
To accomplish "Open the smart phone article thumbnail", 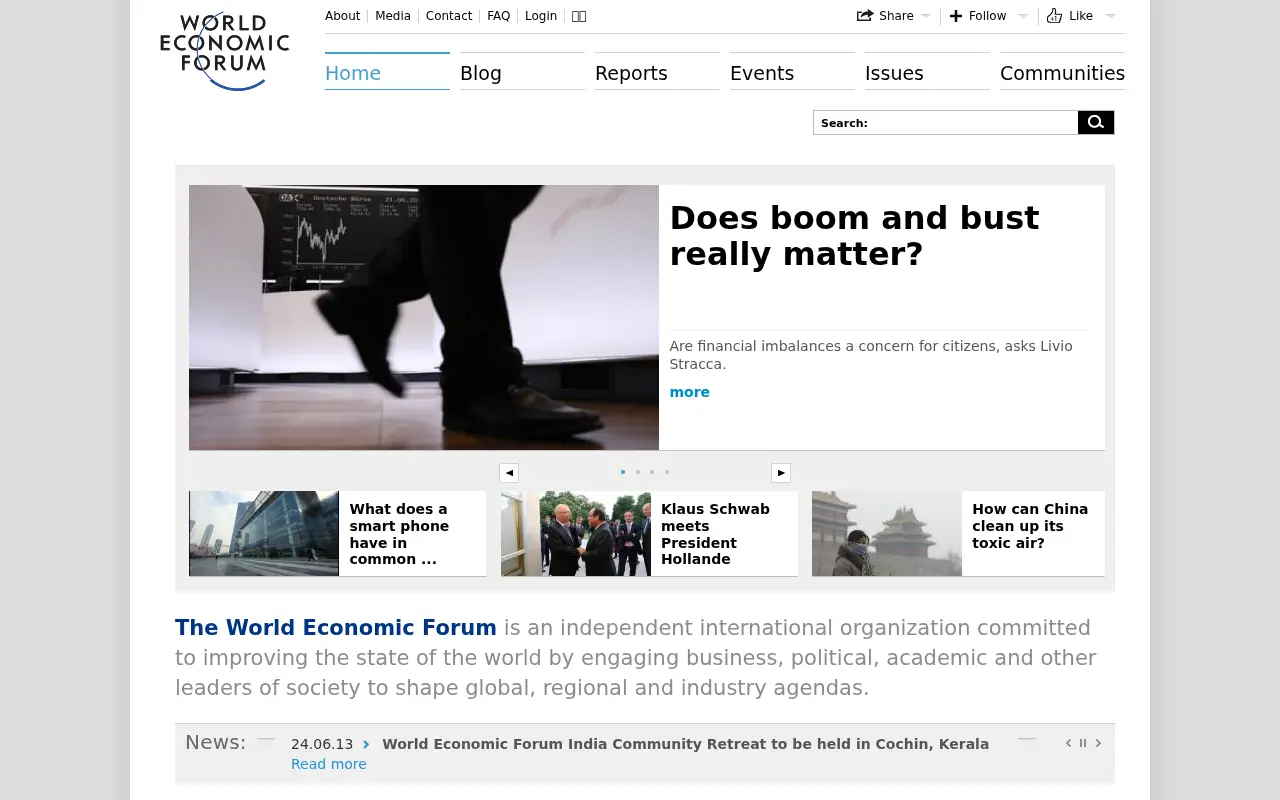I will click(264, 533).
